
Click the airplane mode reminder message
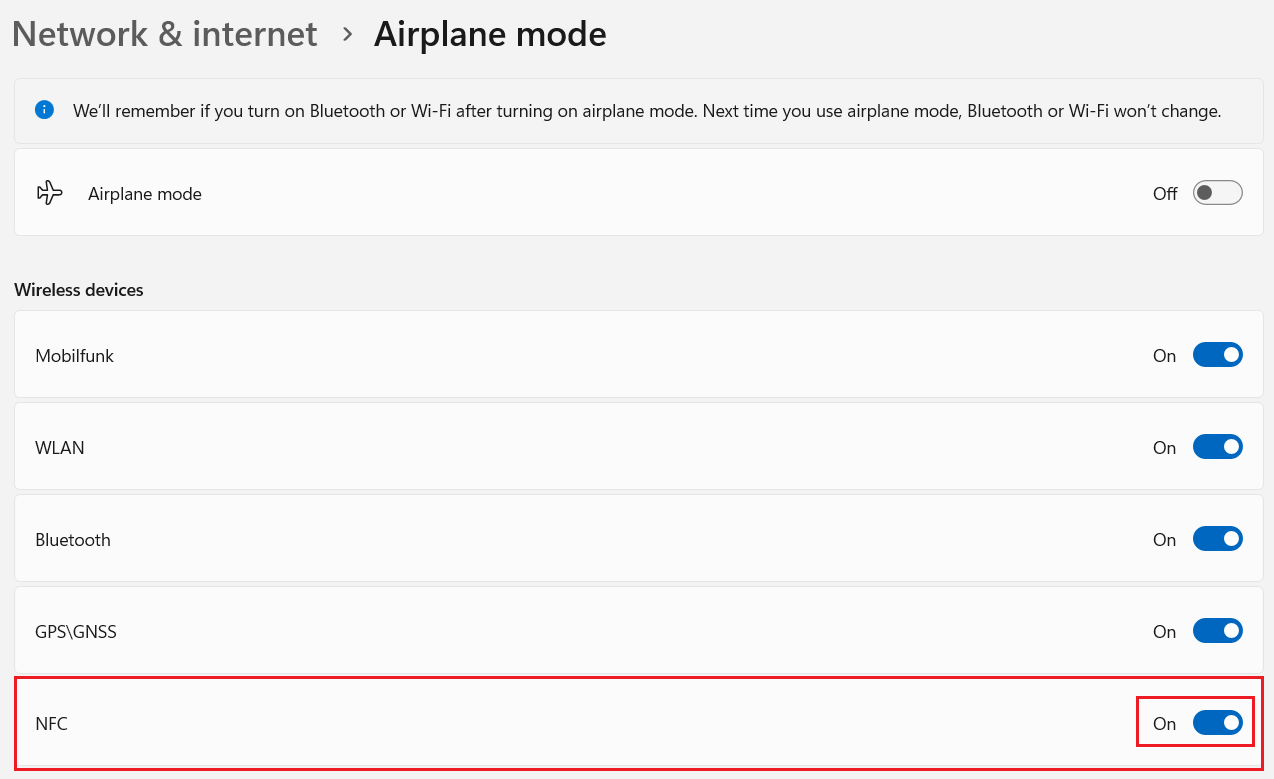(647, 111)
